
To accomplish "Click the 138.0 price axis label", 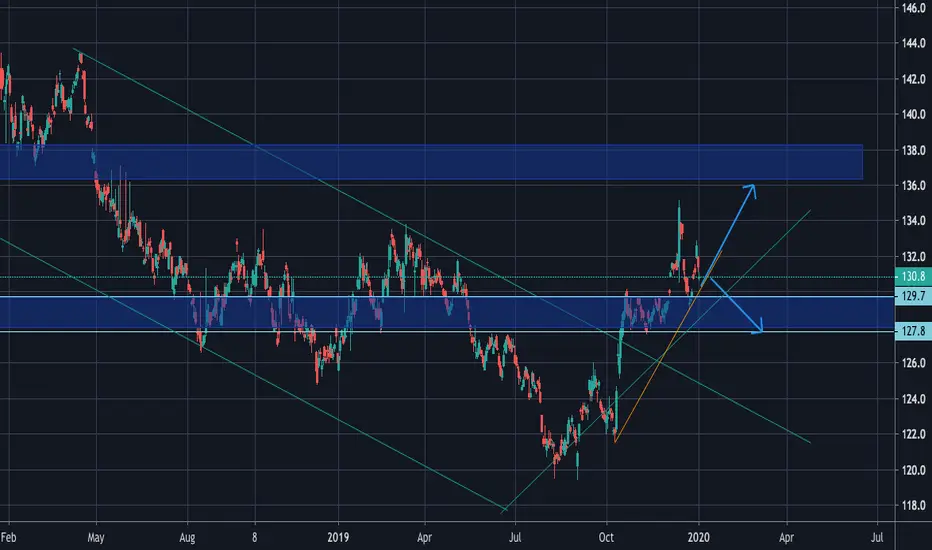I will [x=914, y=150].
